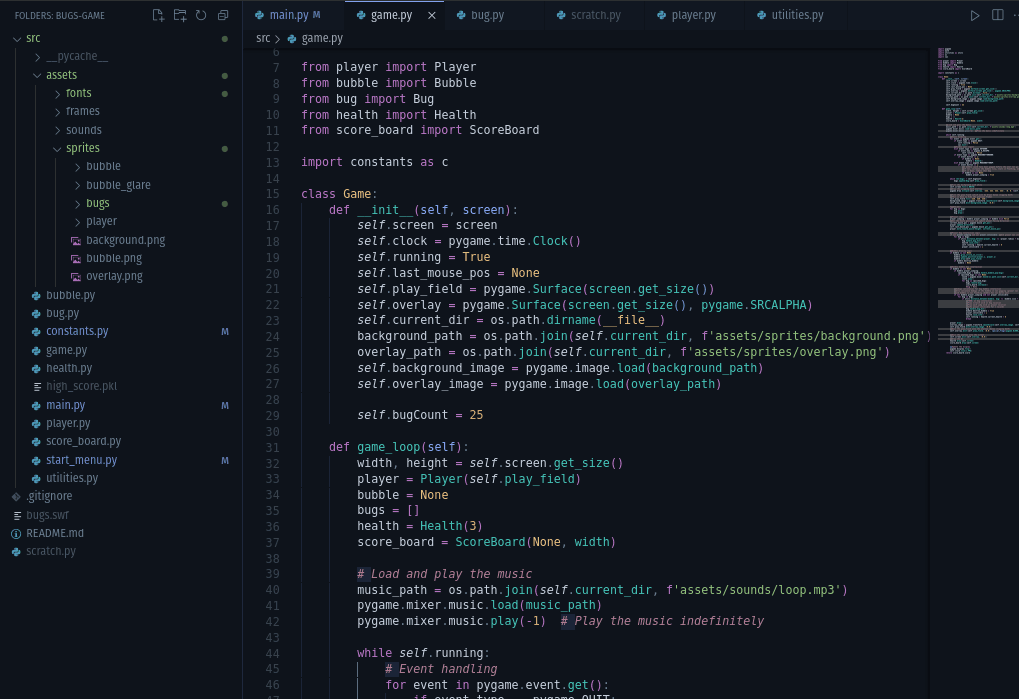The image size is (1019, 699).
Task: Collapse the sprites folder
Action: pyautogui.click(x=82, y=148)
